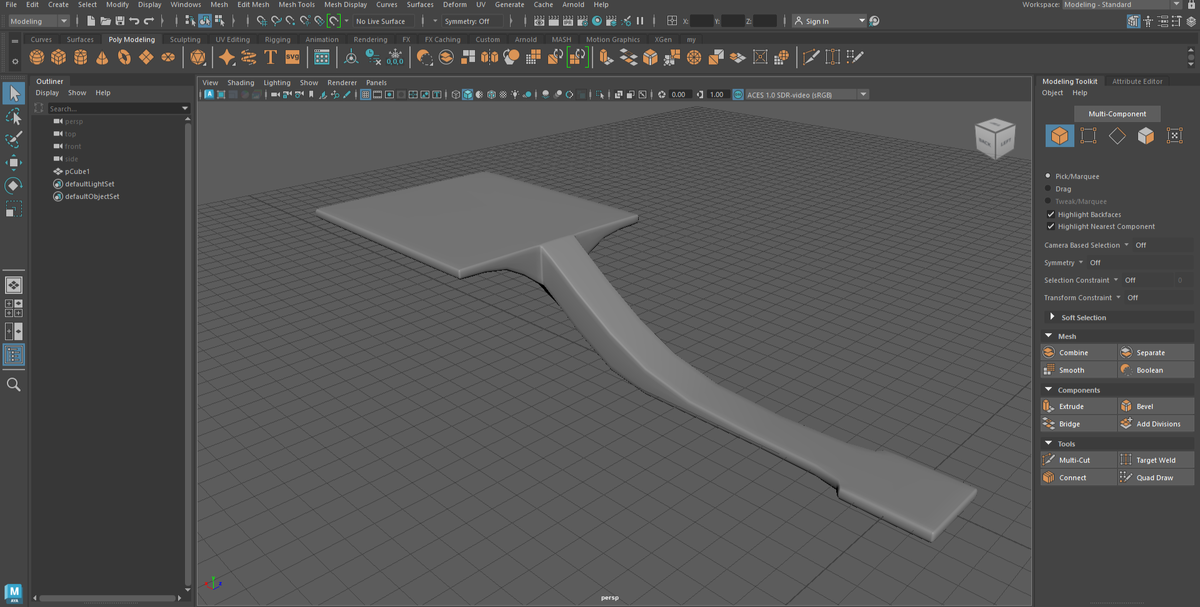Select the SVG creation shelf icon
This screenshot has height=607, width=1200.
pyautogui.click(x=291, y=57)
